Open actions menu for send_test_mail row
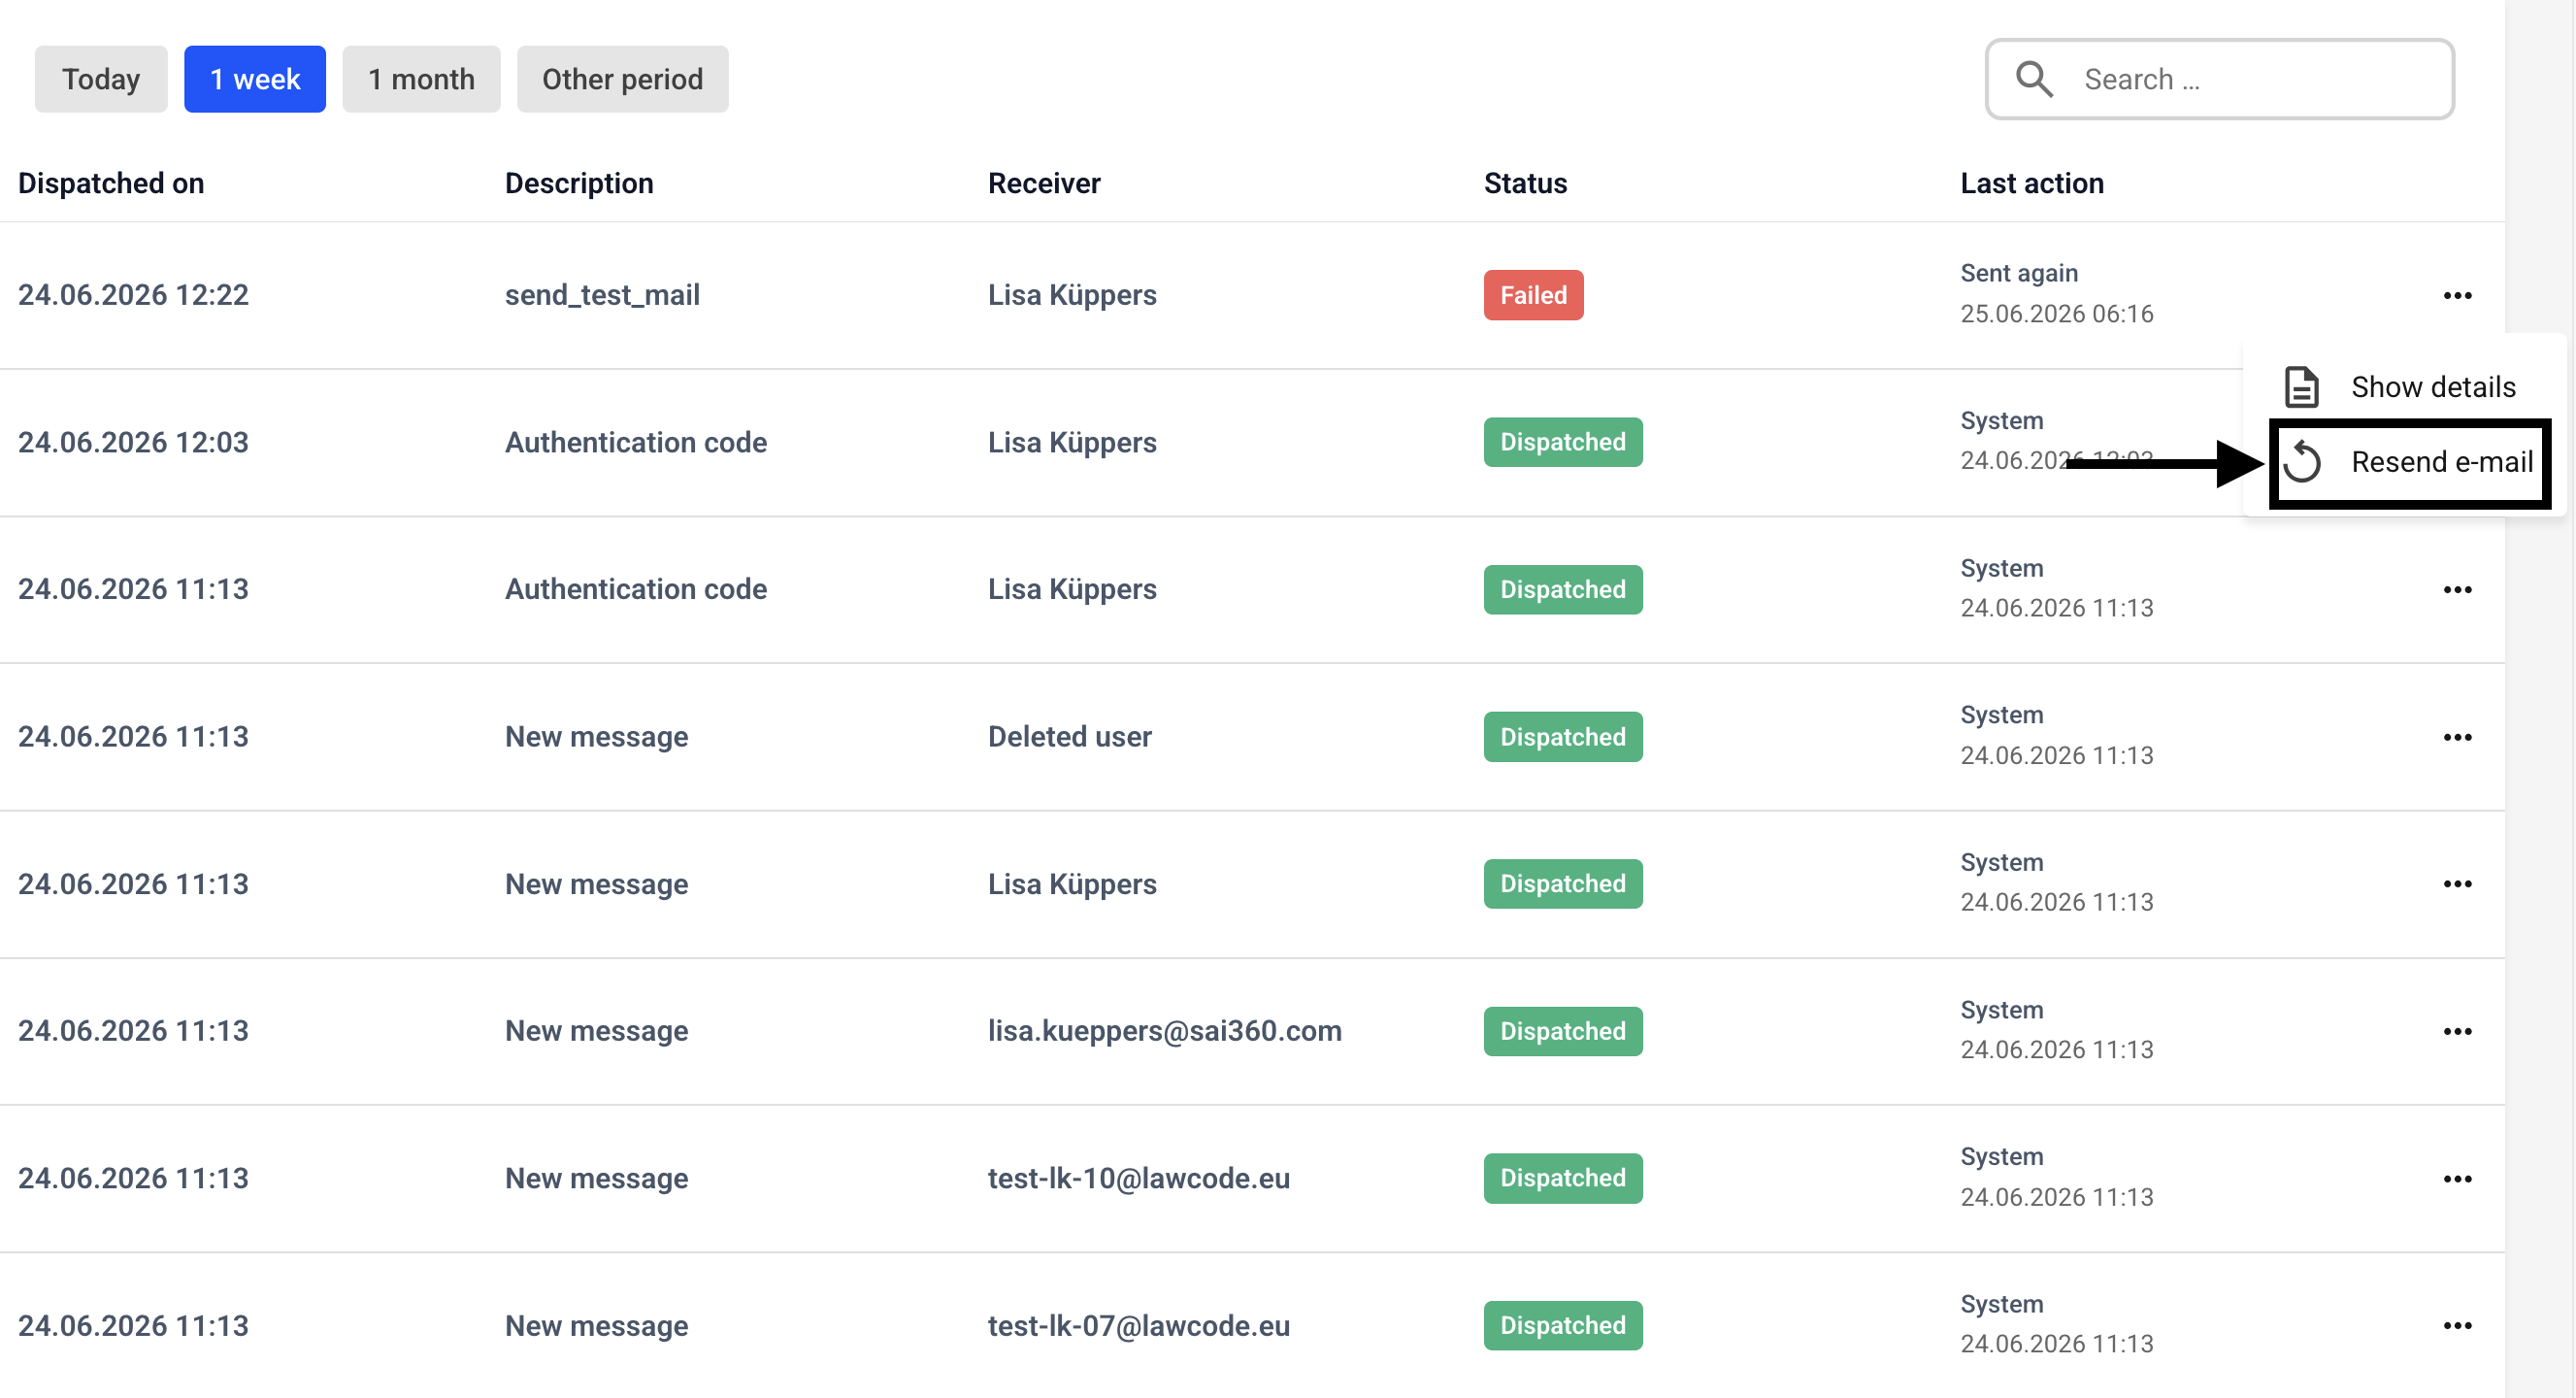This screenshot has height=1398, width=2576. 2457,295
